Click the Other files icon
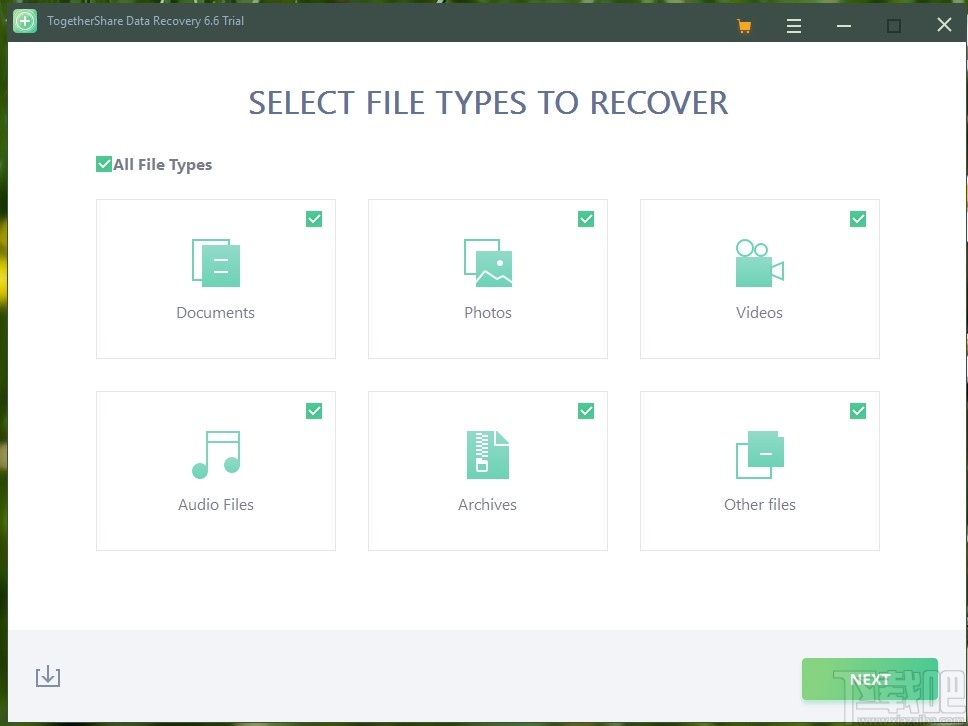 click(x=759, y=454)
